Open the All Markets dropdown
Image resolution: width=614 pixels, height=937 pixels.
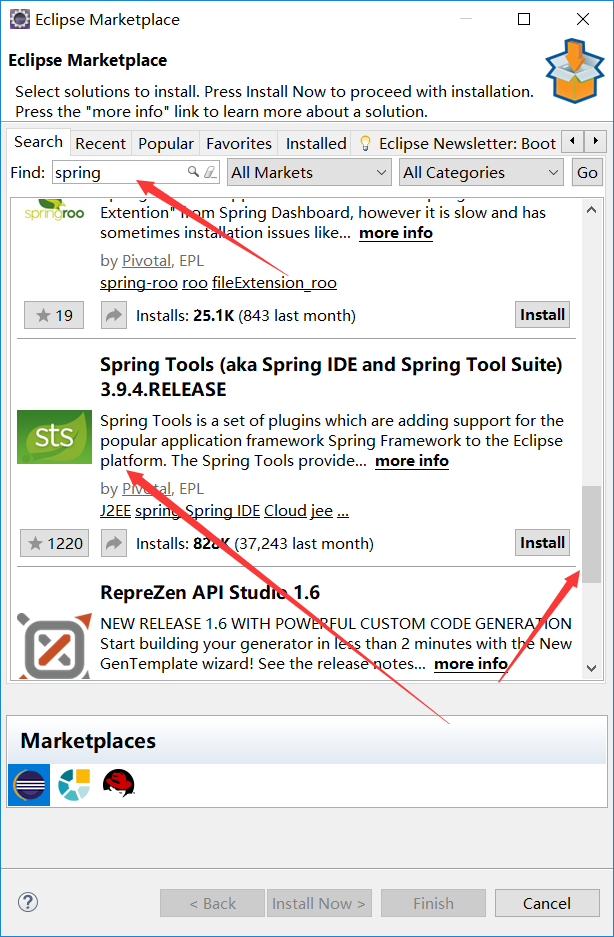[x=309, y=173]
